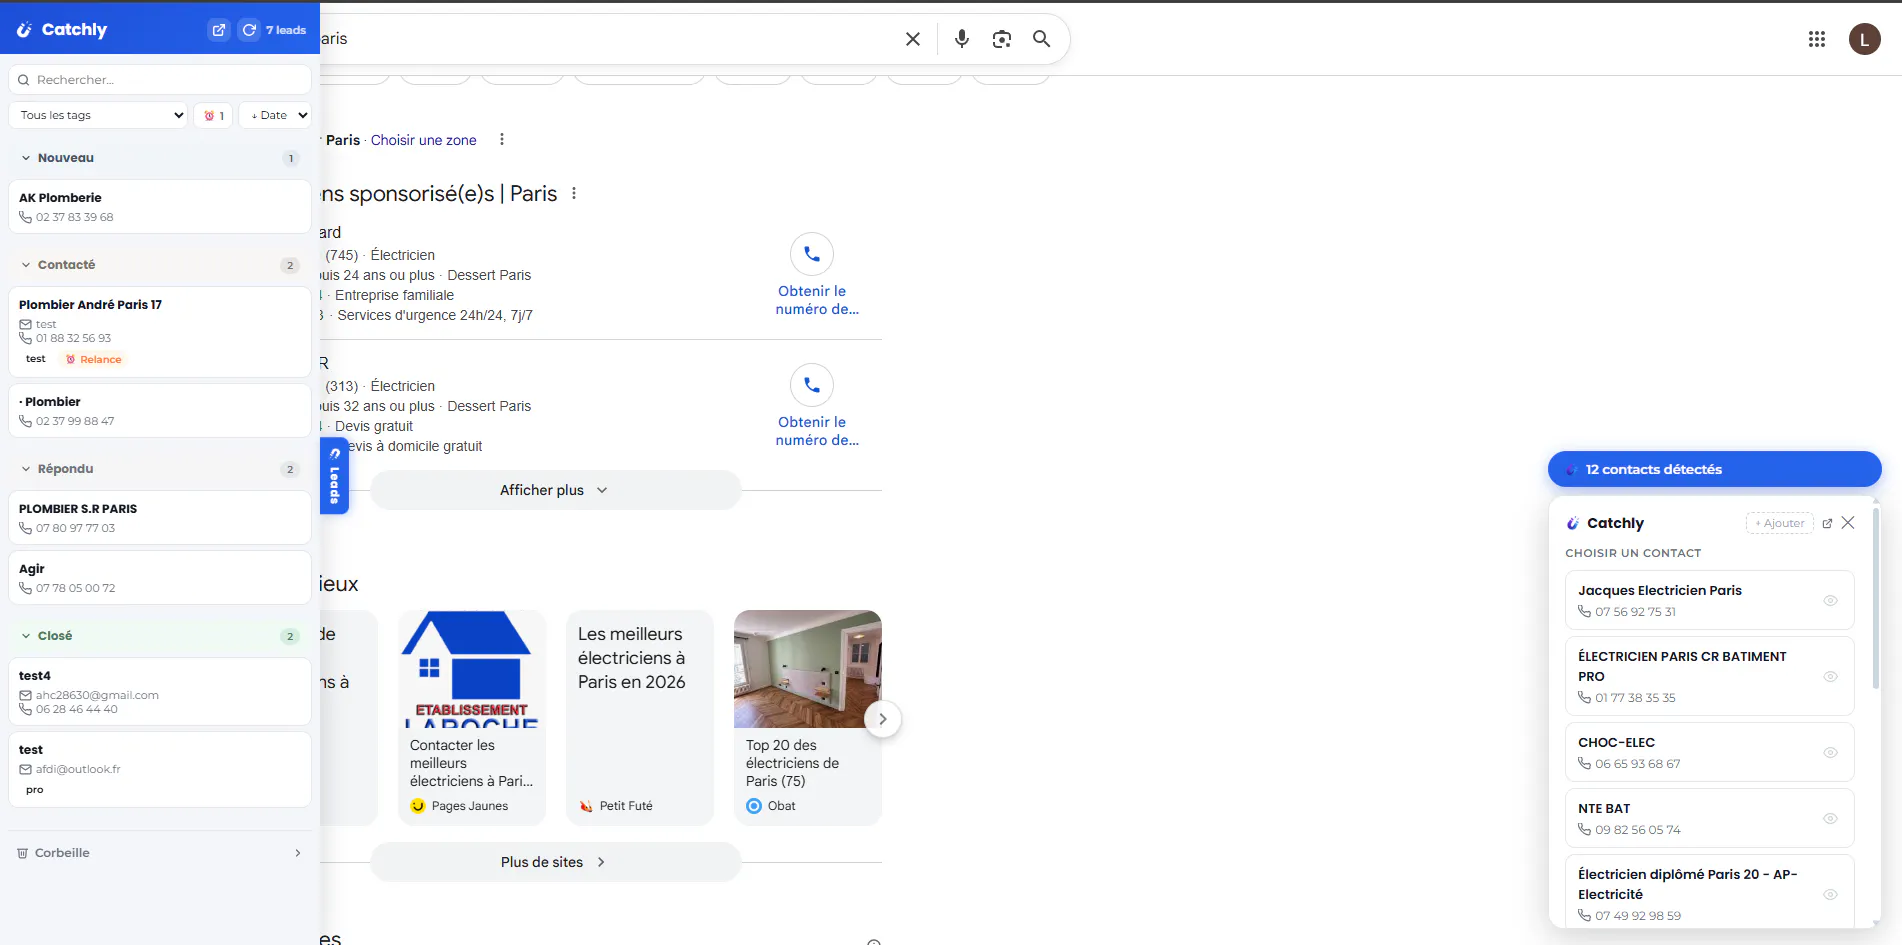Close the Catchly contact chooser popup
Image resolution: width=1902 pixels, height=945 pixels.
[x=1848, y=523]
